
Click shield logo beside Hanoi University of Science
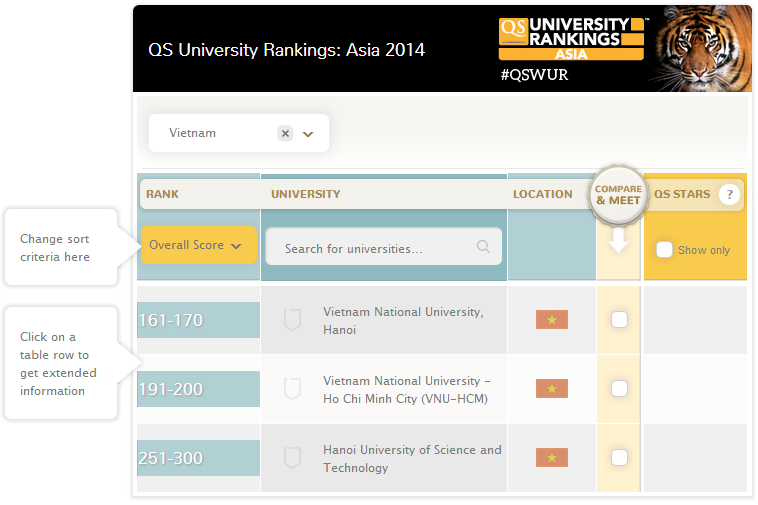tap(292, 458)
